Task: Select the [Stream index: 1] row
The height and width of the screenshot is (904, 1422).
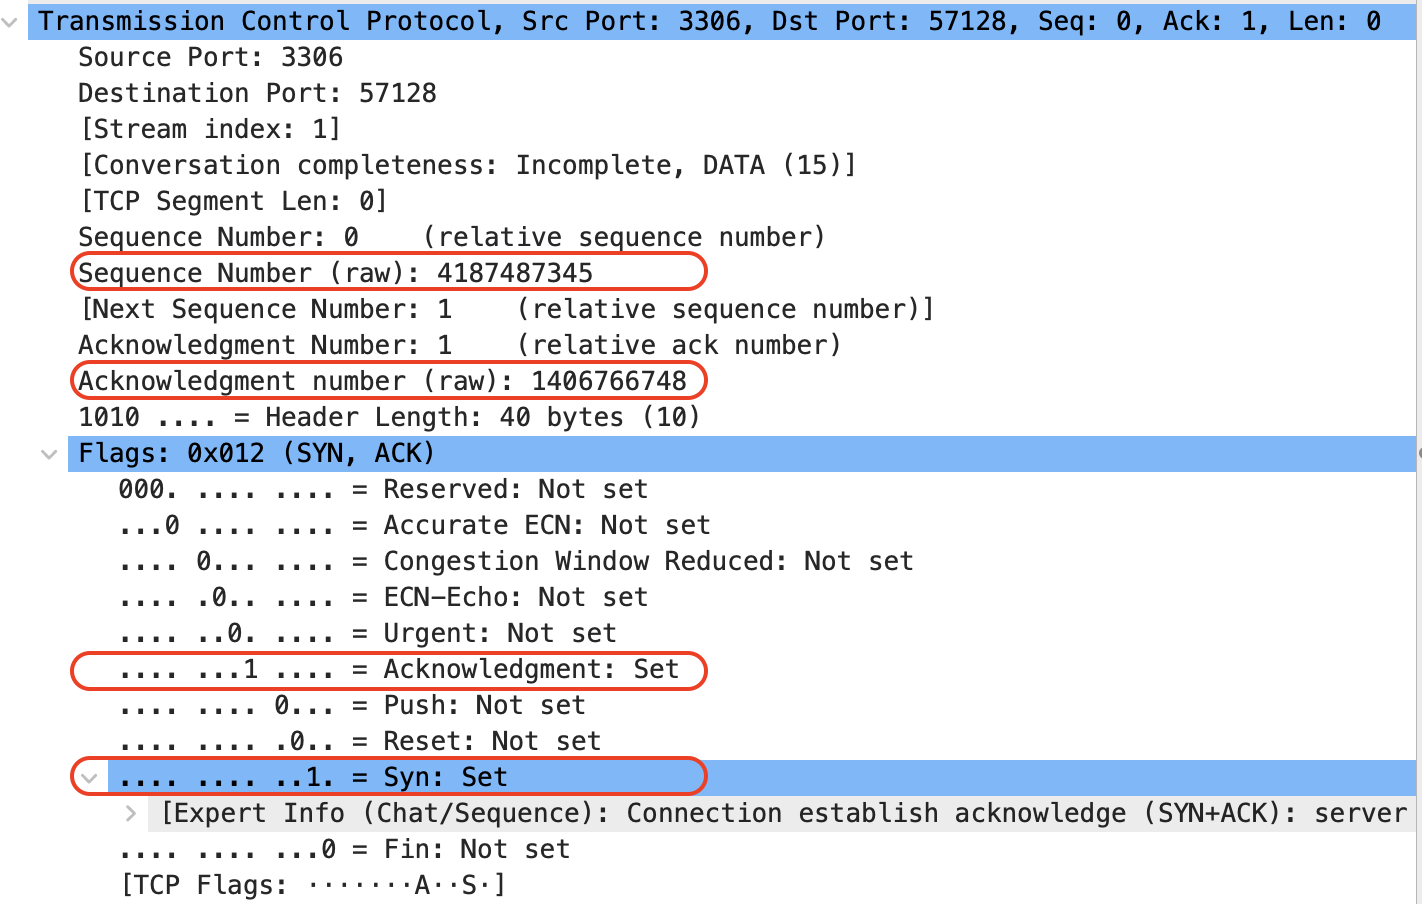Action: tap(210, 129)
